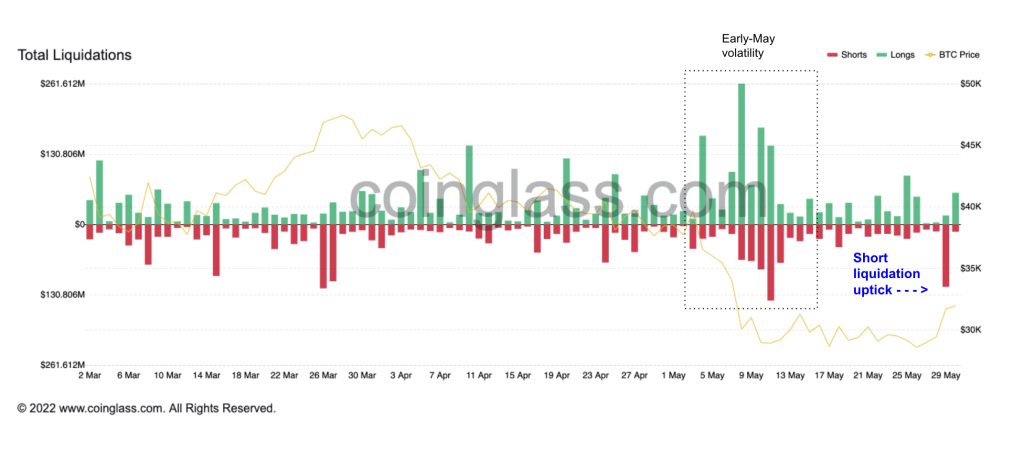The height and width of the screenshot is (451, 1024).
Task: Click the $30K price axis label
Action: pos(971,330)
